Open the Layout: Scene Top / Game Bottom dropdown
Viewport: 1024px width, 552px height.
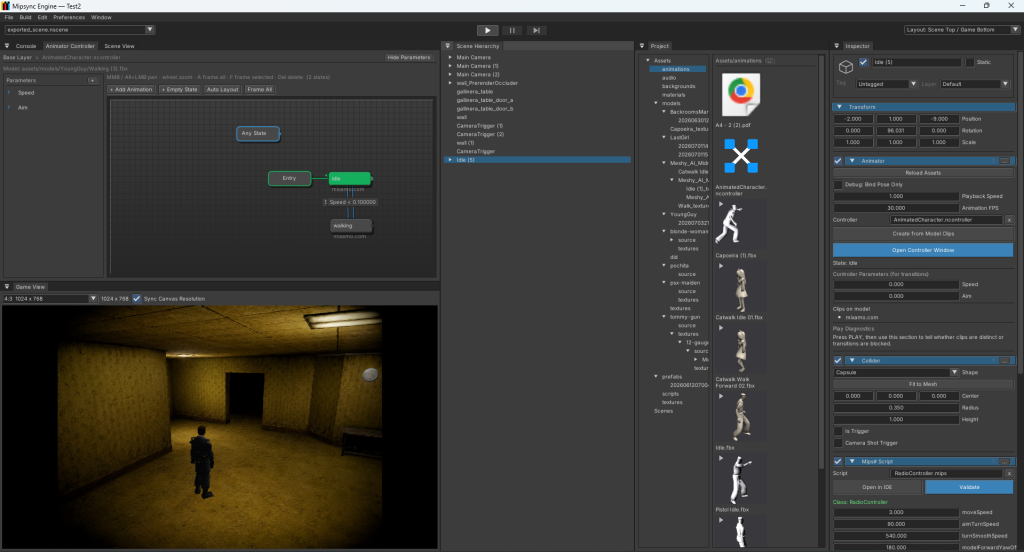pos(962,30)
